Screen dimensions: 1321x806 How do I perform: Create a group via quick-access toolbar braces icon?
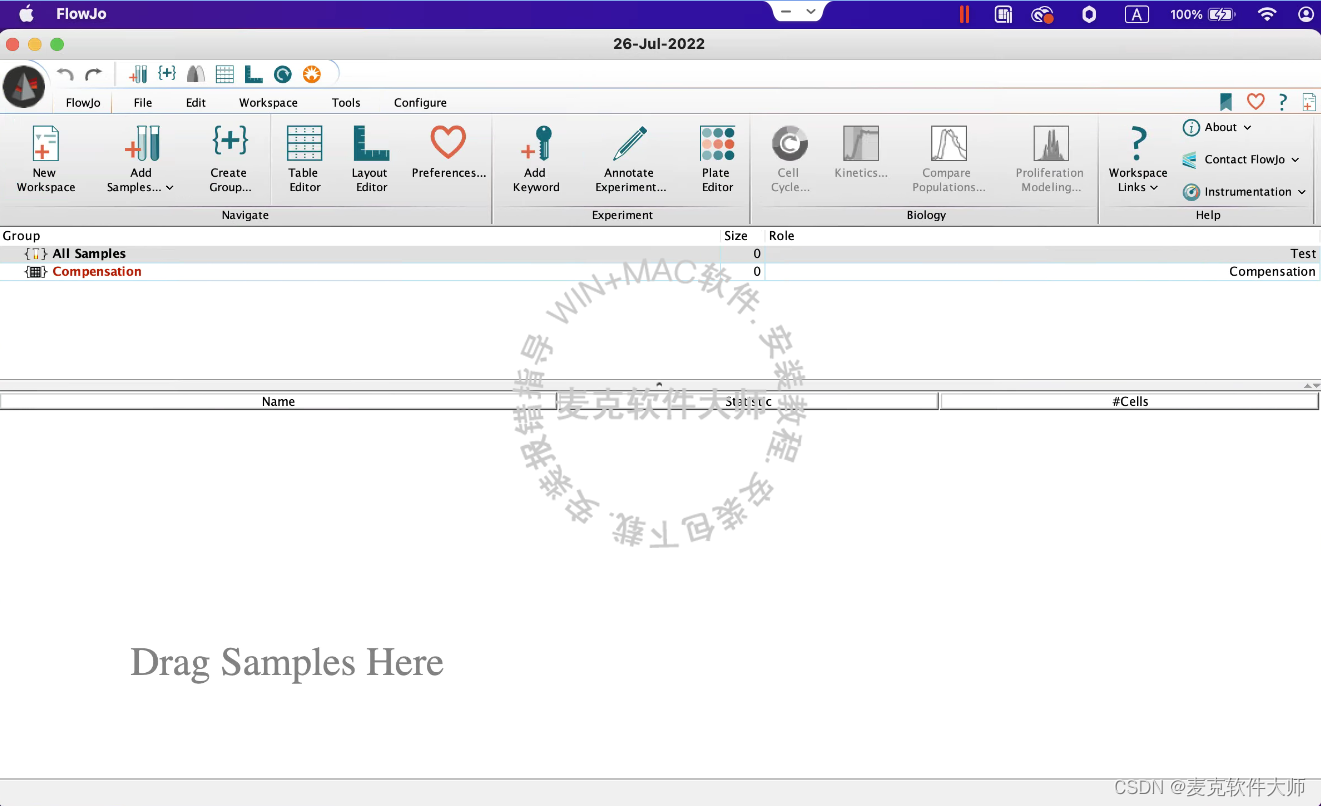pos(167,74)
